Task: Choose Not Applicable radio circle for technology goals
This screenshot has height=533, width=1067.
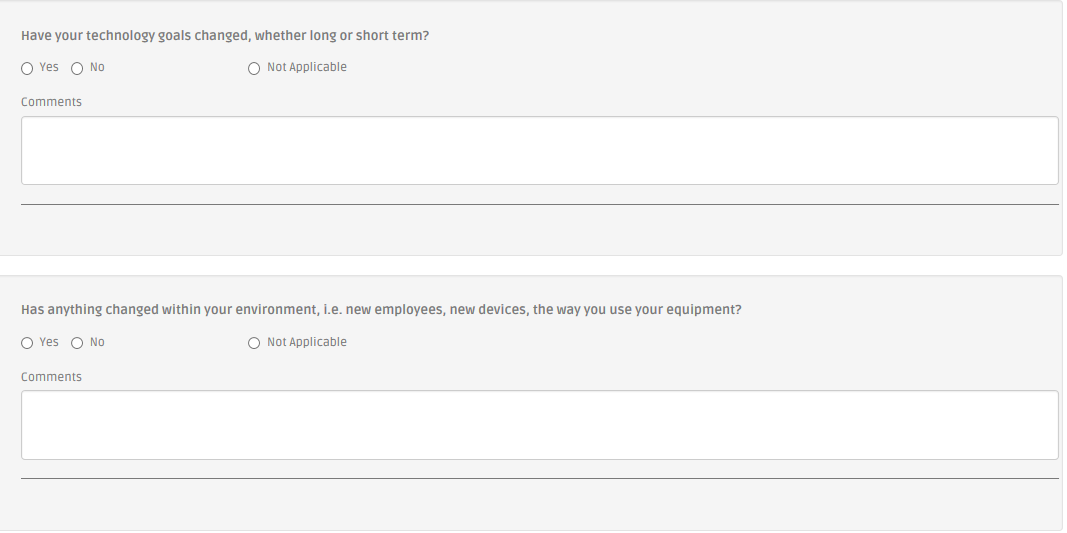Action: click(254, 68)
